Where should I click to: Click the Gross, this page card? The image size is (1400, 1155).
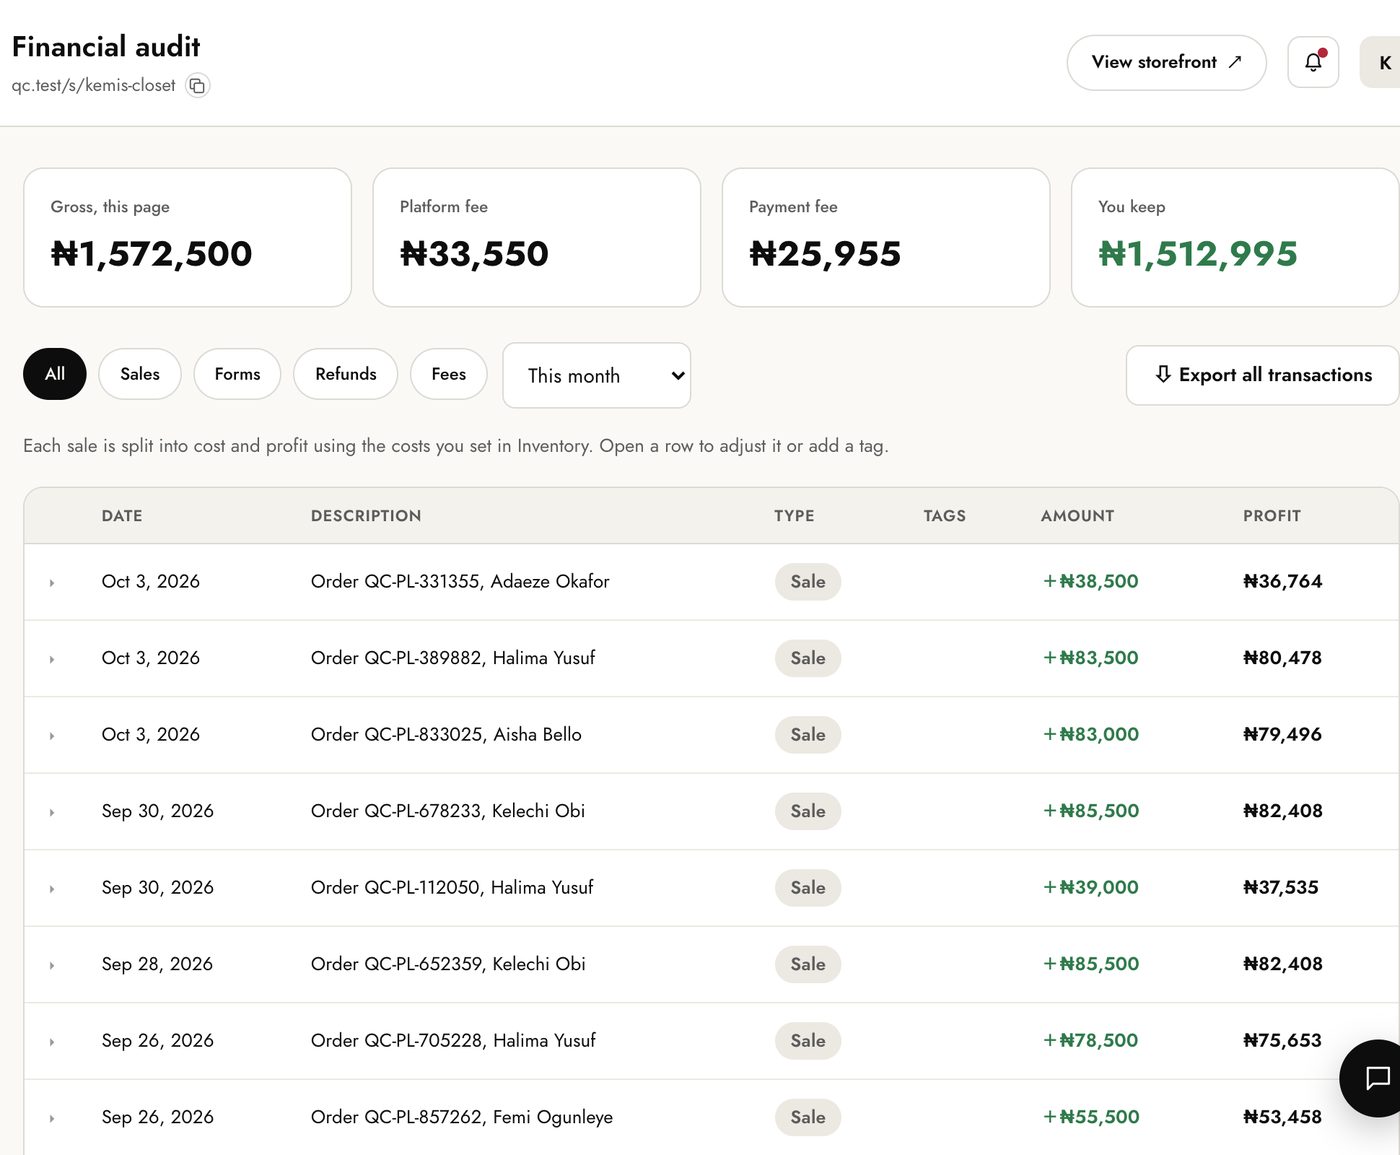coord(187,237)
